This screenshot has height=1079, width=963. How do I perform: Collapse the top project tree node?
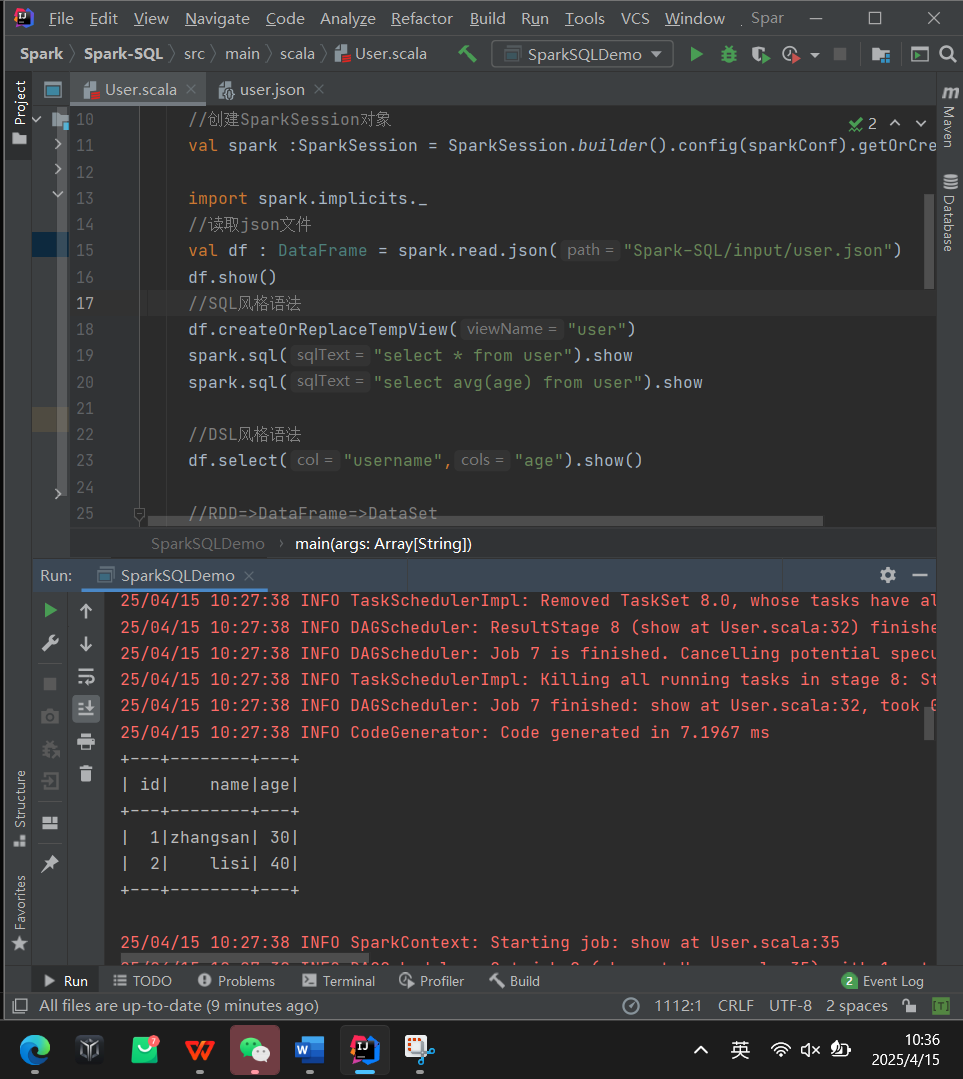coord(37,119)
